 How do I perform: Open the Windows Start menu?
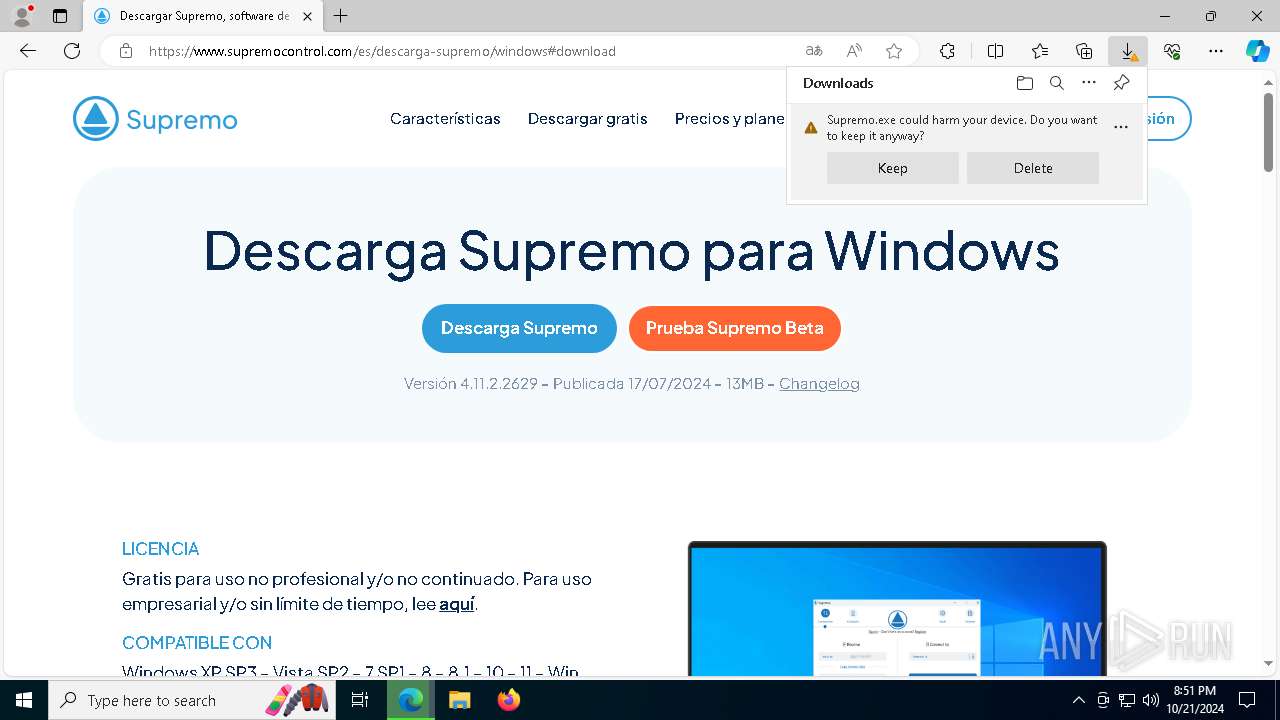[23, 700]
